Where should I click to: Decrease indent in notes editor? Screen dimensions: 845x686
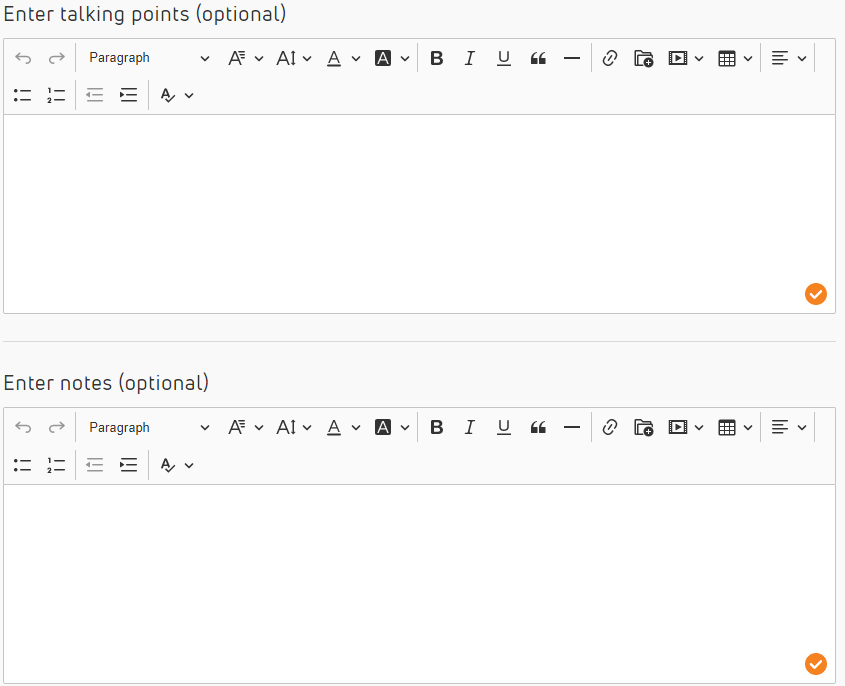[x=95, y=465]
